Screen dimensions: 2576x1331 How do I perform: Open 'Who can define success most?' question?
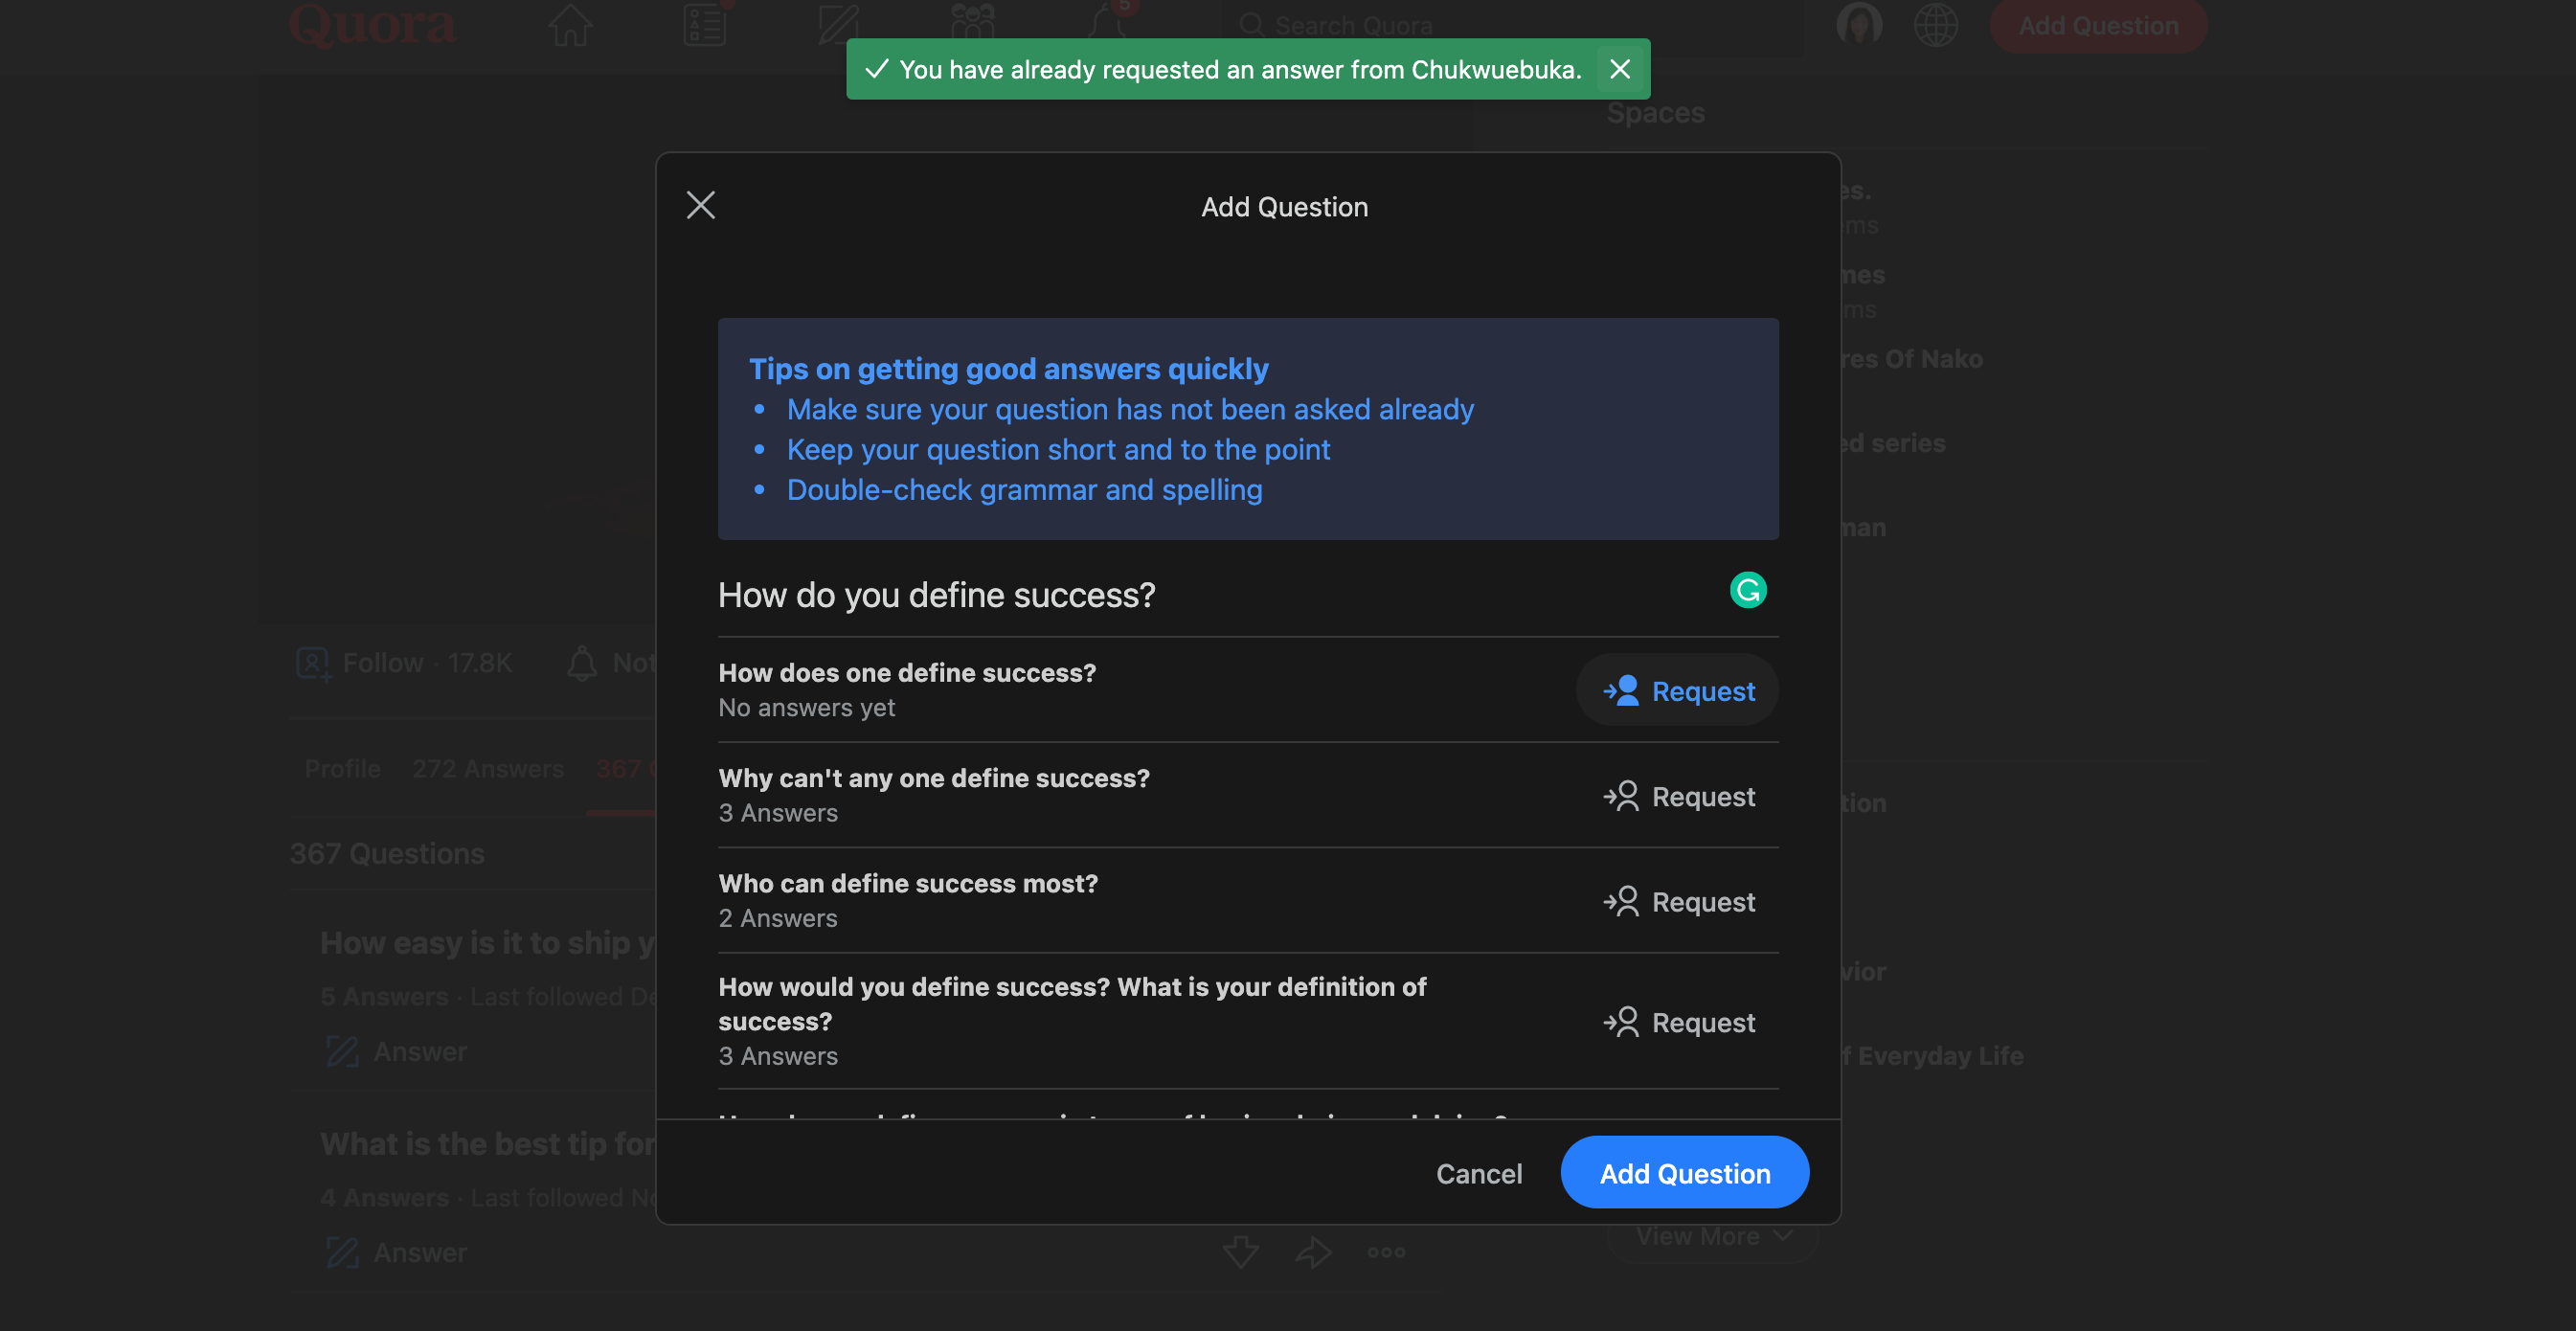(907, 883)
